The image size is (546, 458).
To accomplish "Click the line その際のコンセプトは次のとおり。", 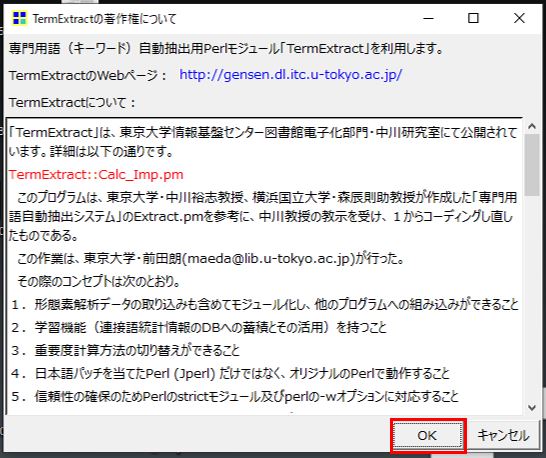I will pos(99,281).
